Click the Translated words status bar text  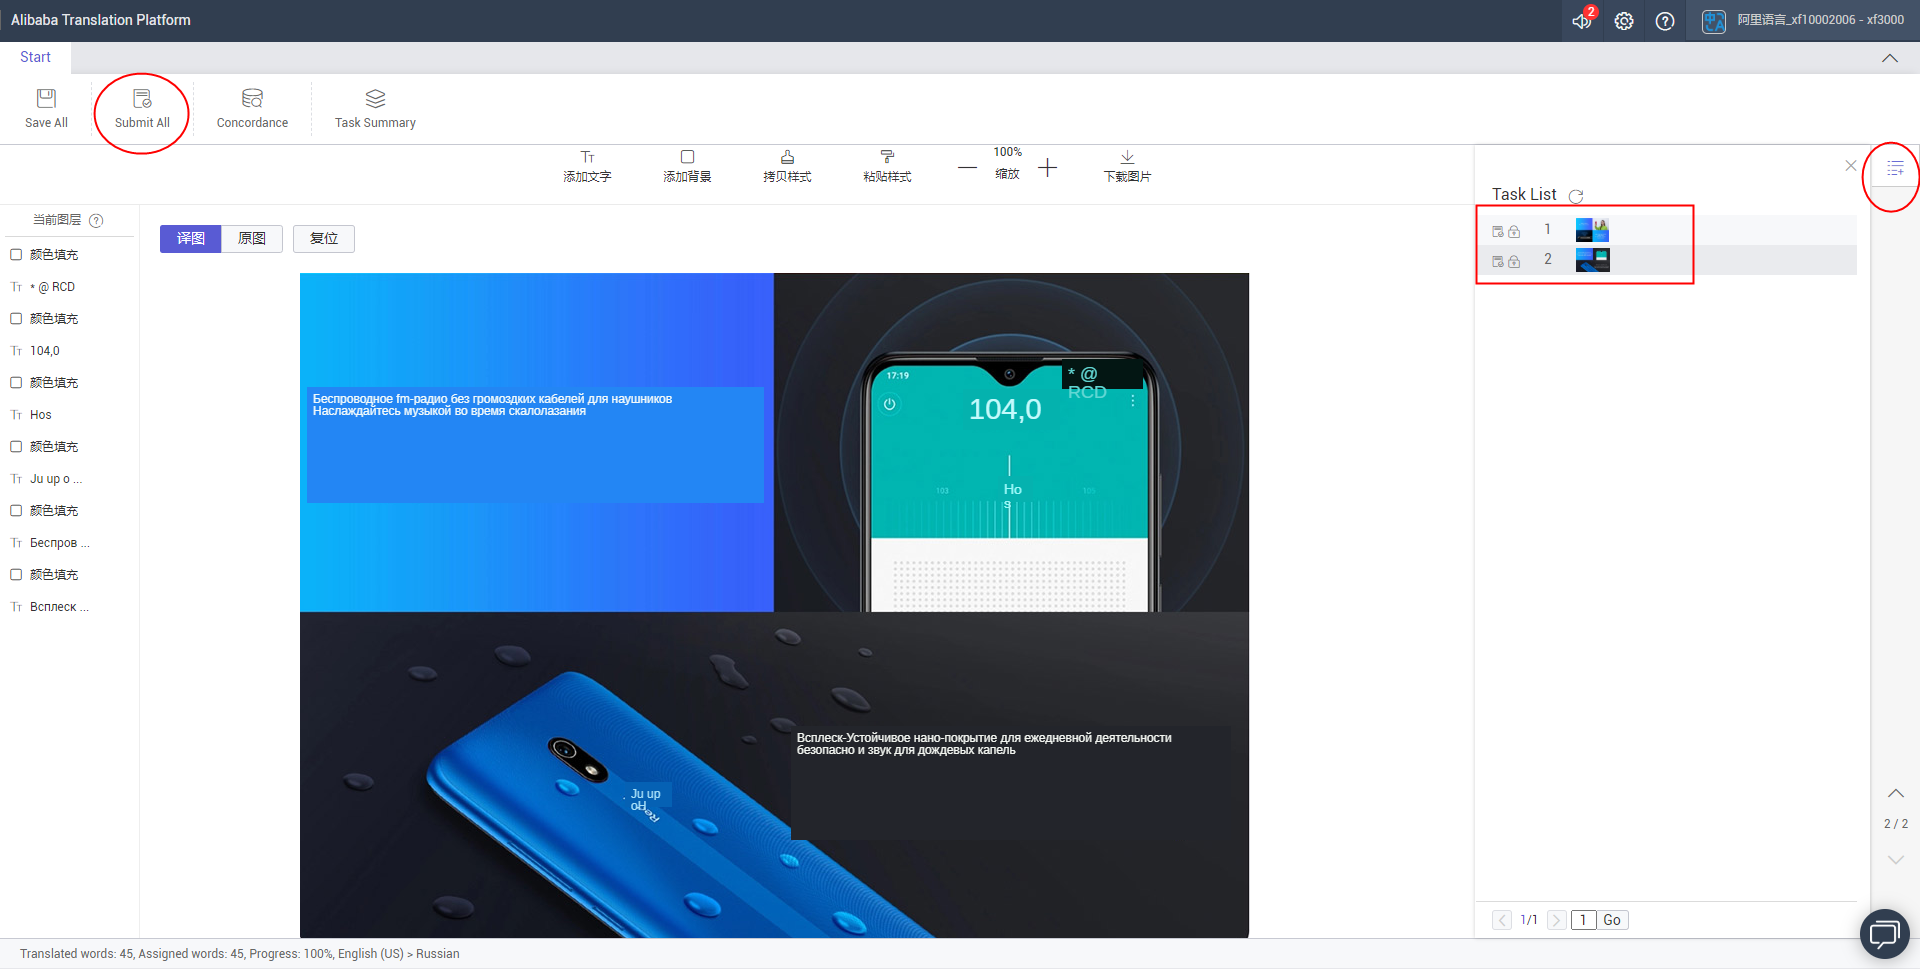(240, 954)
